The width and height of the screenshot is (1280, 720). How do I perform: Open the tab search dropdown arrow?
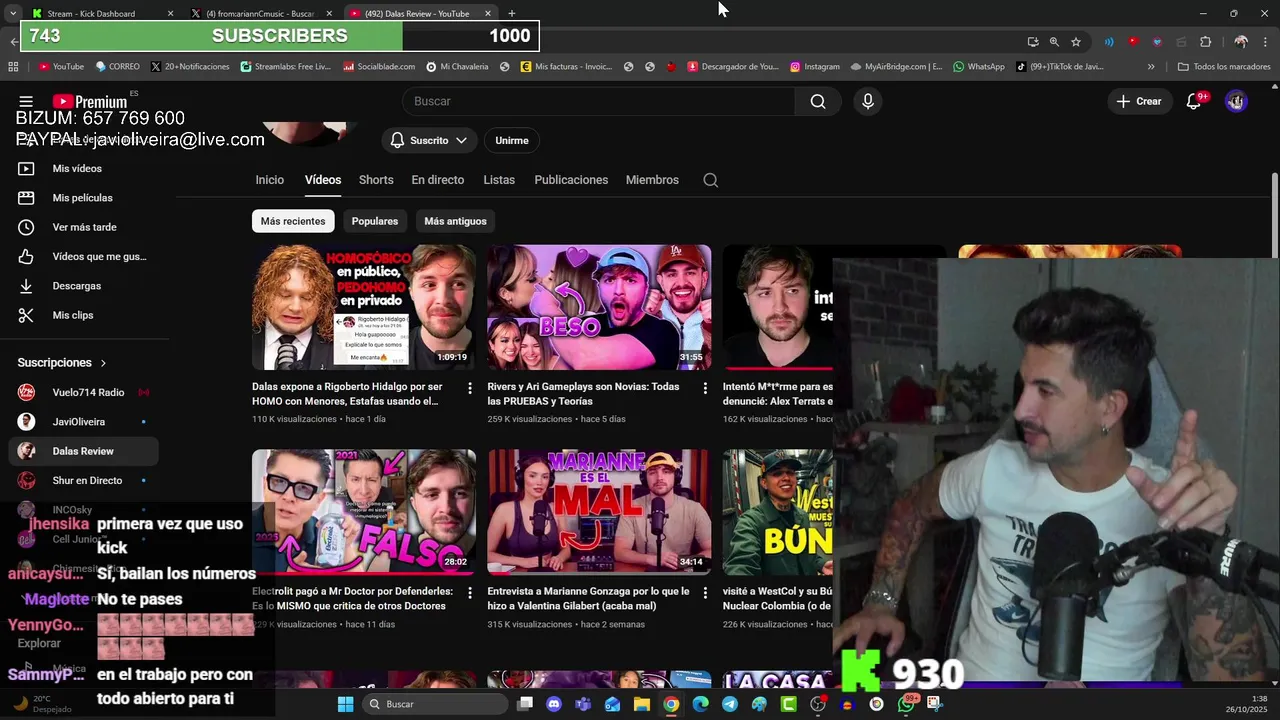pos(13,13)
